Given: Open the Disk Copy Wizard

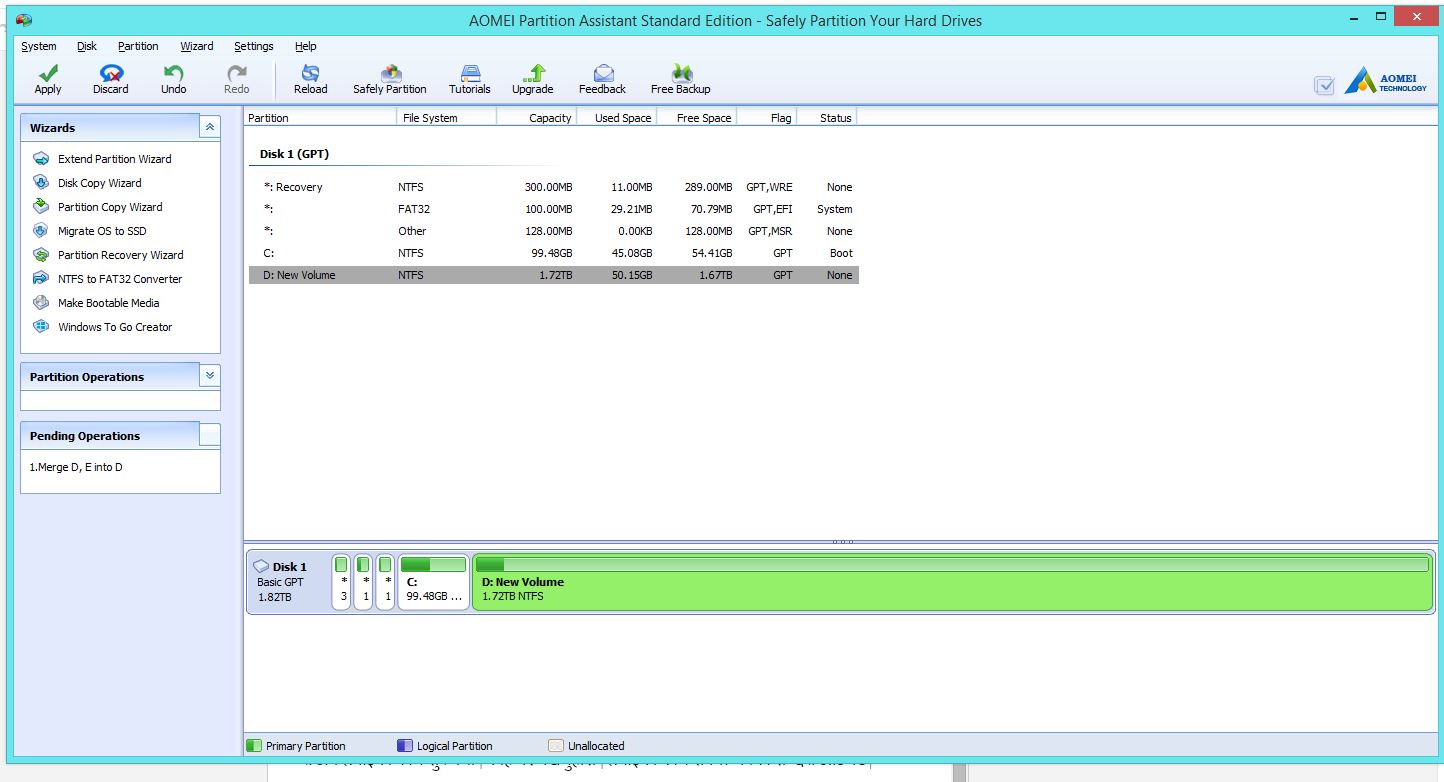Looking at the screenshot, I should [x=99, y=183].
